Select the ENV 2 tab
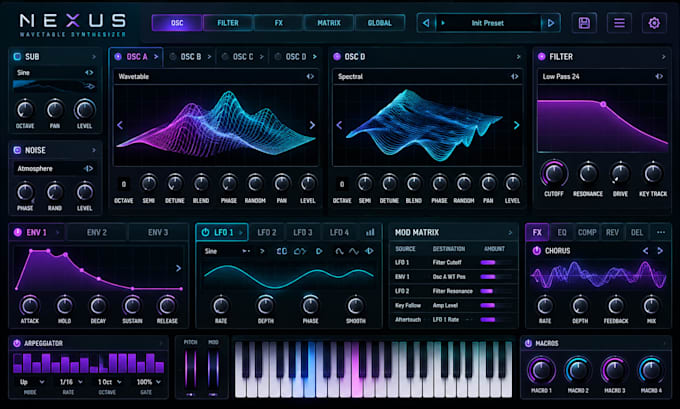680x409 pixels. (97, 232)
